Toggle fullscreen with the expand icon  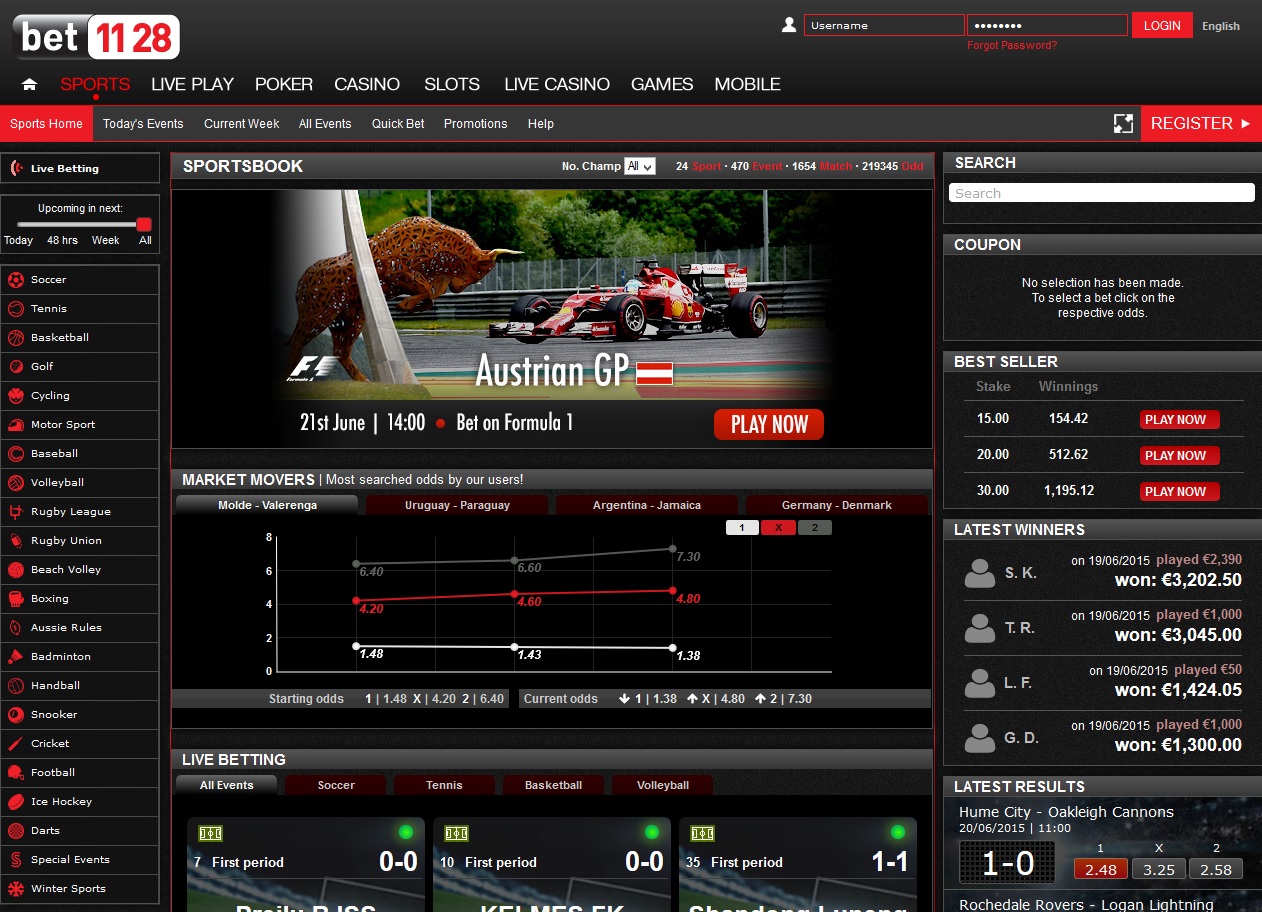point(1124,124)
